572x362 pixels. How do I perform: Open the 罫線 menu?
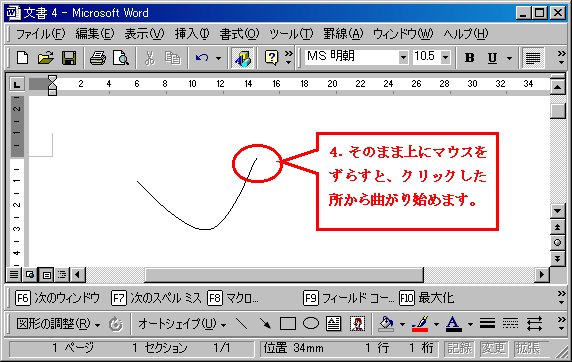point(343,34)
